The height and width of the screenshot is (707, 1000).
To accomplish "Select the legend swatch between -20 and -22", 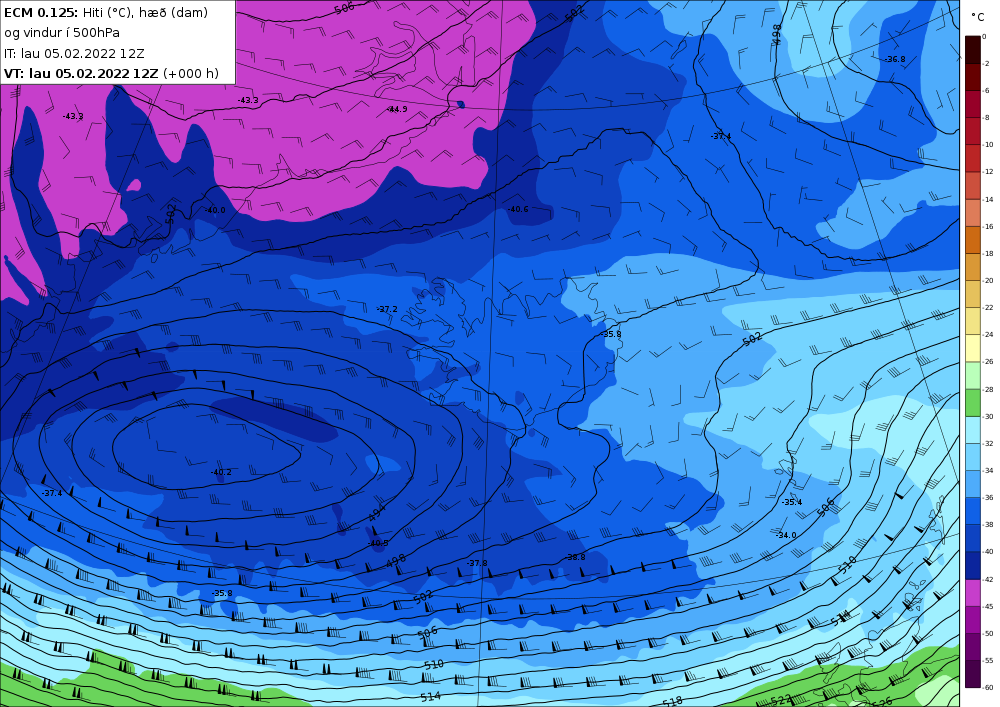I will coord(973,294).
